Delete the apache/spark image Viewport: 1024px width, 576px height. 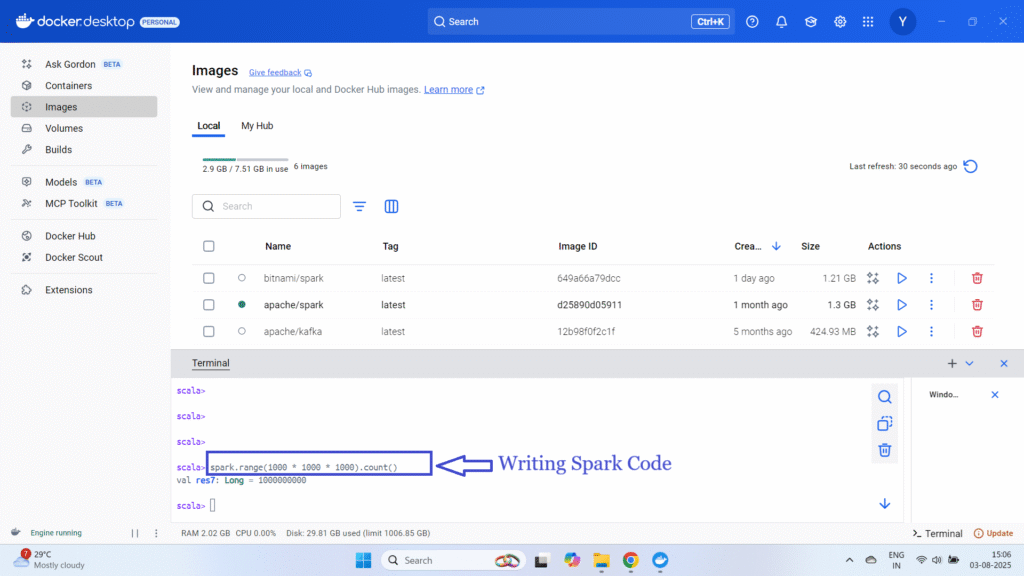point(977,305)
